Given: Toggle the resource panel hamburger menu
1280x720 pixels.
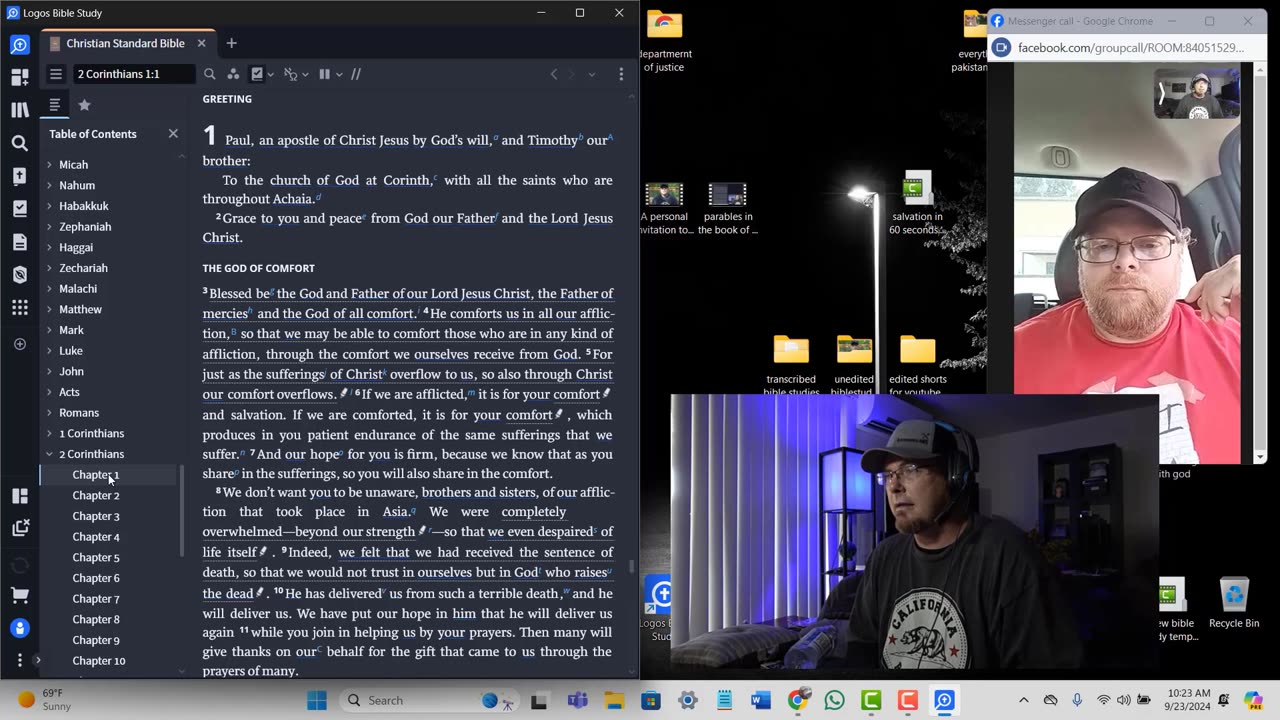Looking at the screenshot, I should (x=56, y=74).
